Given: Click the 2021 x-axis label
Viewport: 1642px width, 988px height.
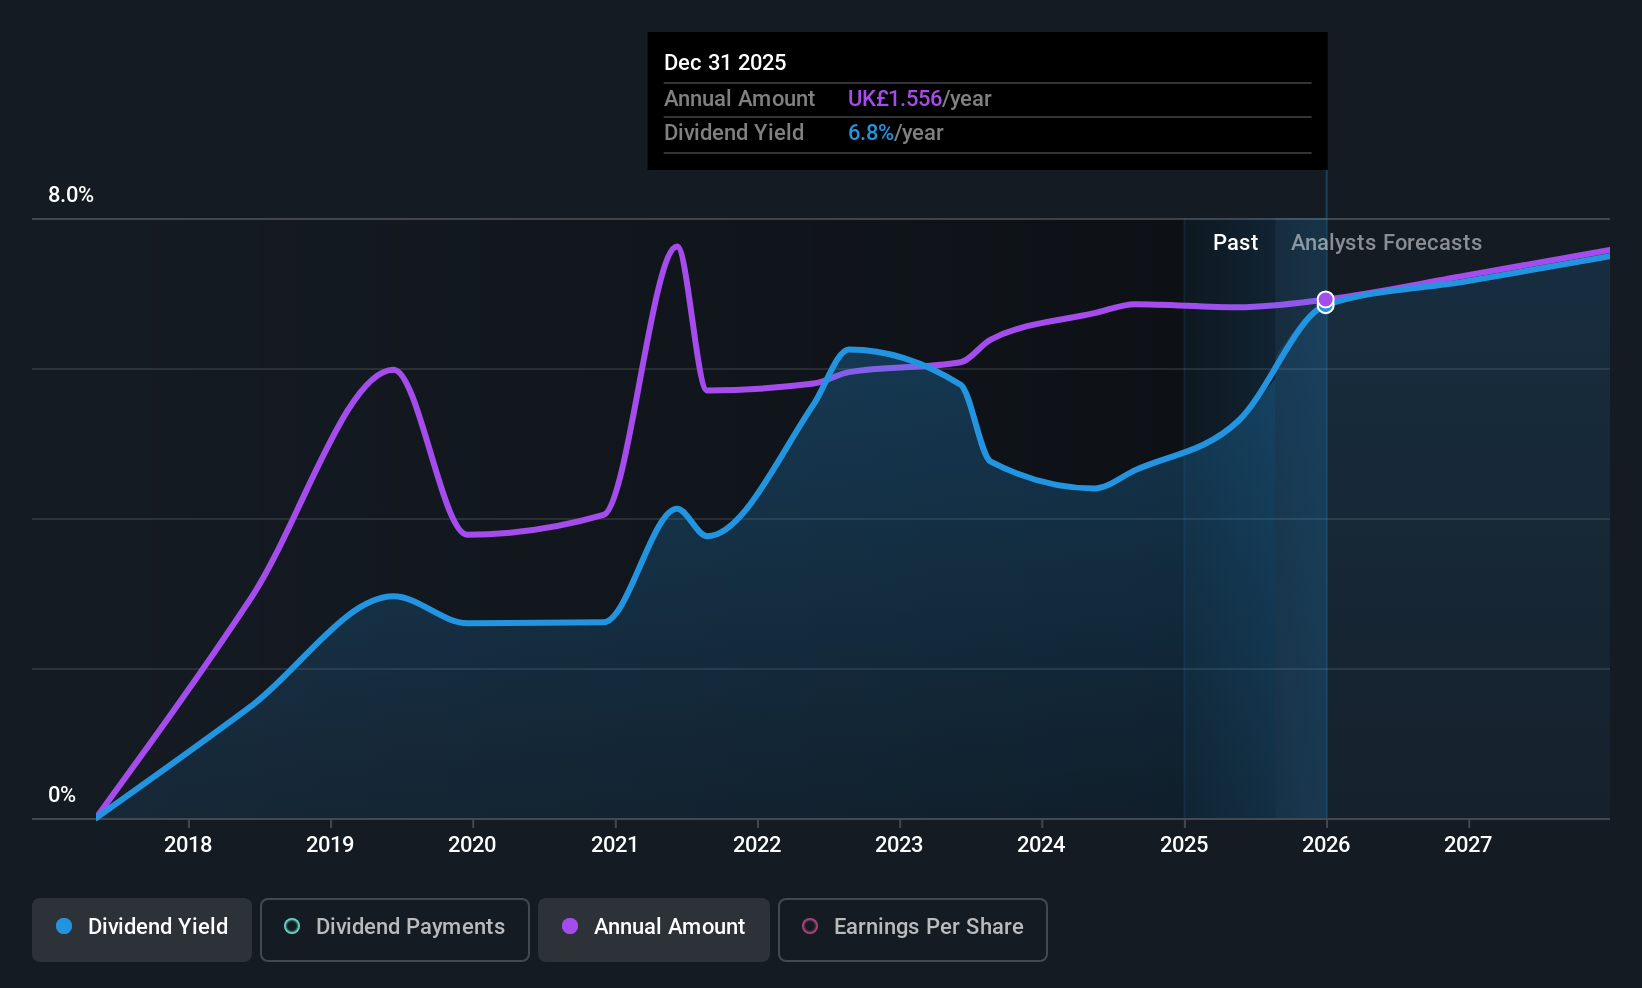Looking at the screenshot, I should (x=615, y=844).
